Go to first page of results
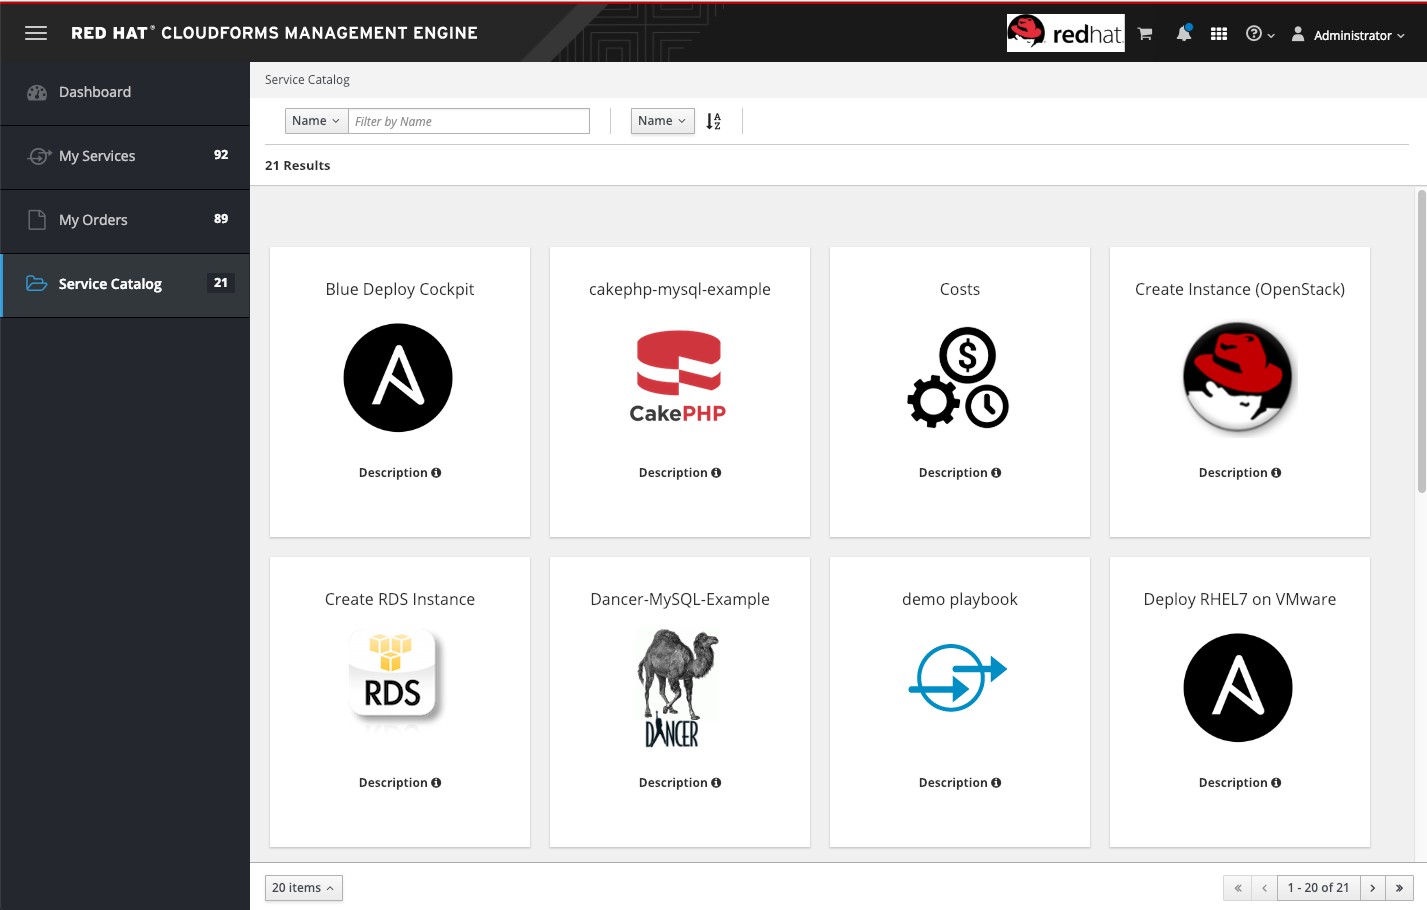Viewport: 1427px width, 910px height. (1237, 888)
